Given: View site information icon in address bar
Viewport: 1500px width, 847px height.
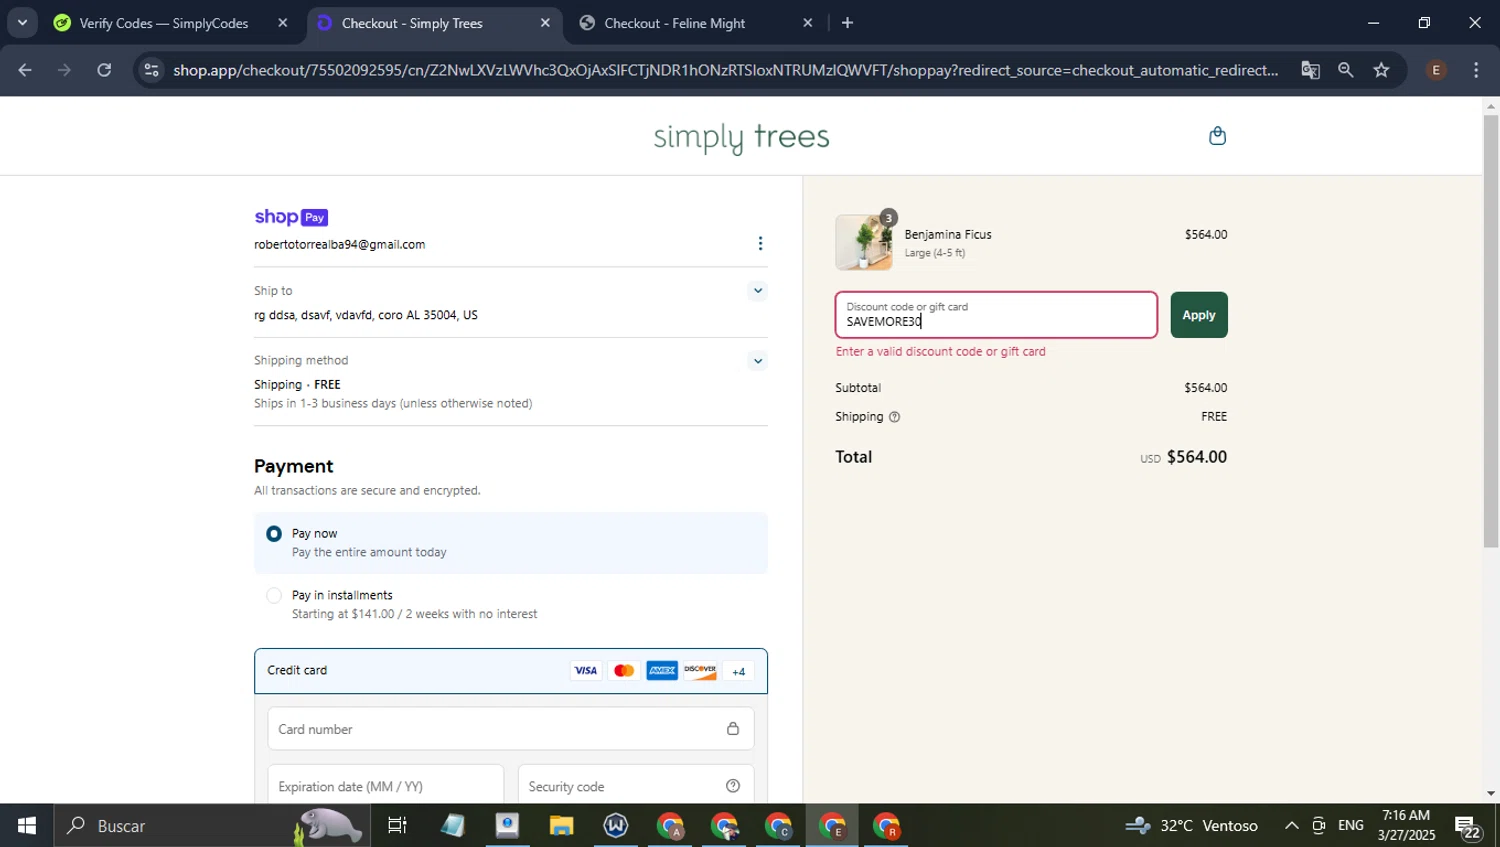Looking at the screenshot, I should (x=151, y=70).
